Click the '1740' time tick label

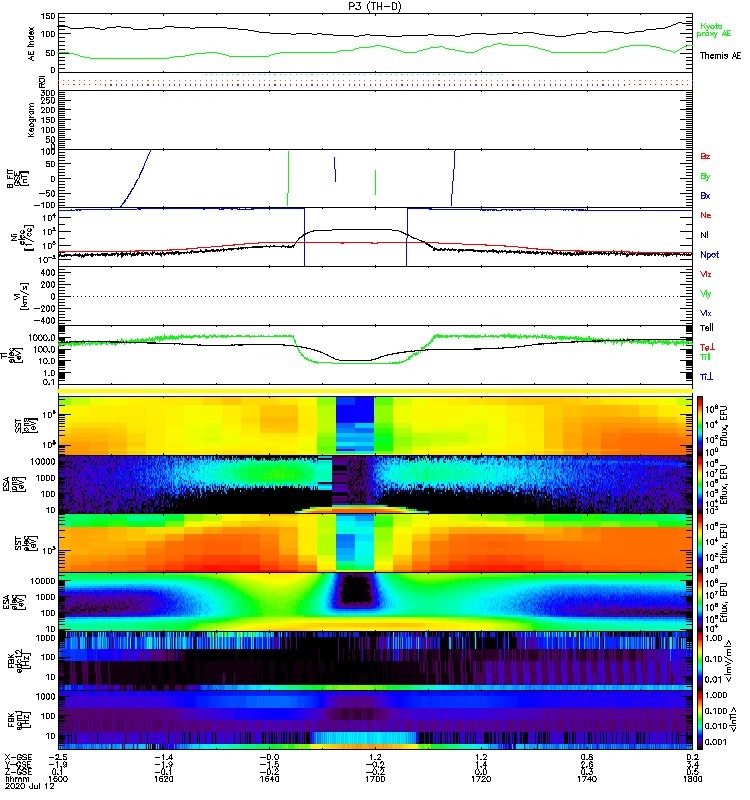(x=587, y=779)
